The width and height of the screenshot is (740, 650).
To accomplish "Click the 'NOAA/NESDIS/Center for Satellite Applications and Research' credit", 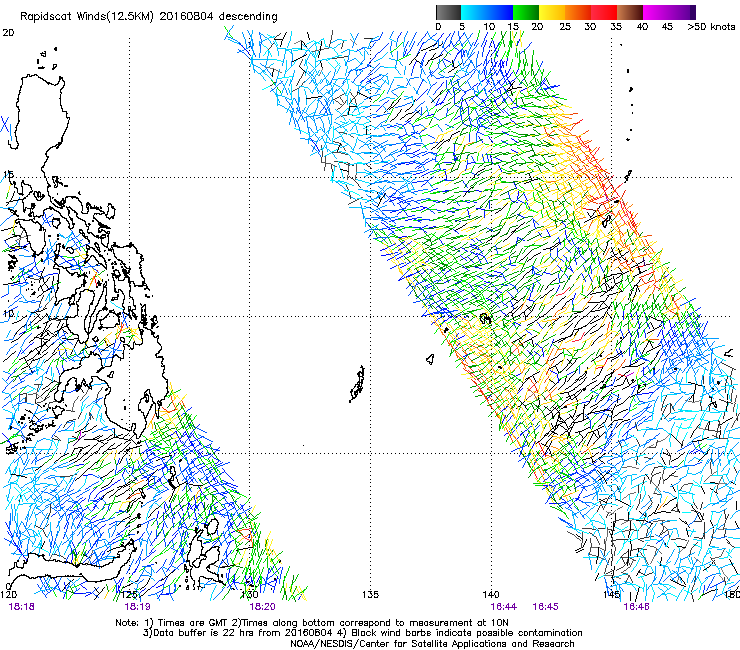I will click(432, 644).
